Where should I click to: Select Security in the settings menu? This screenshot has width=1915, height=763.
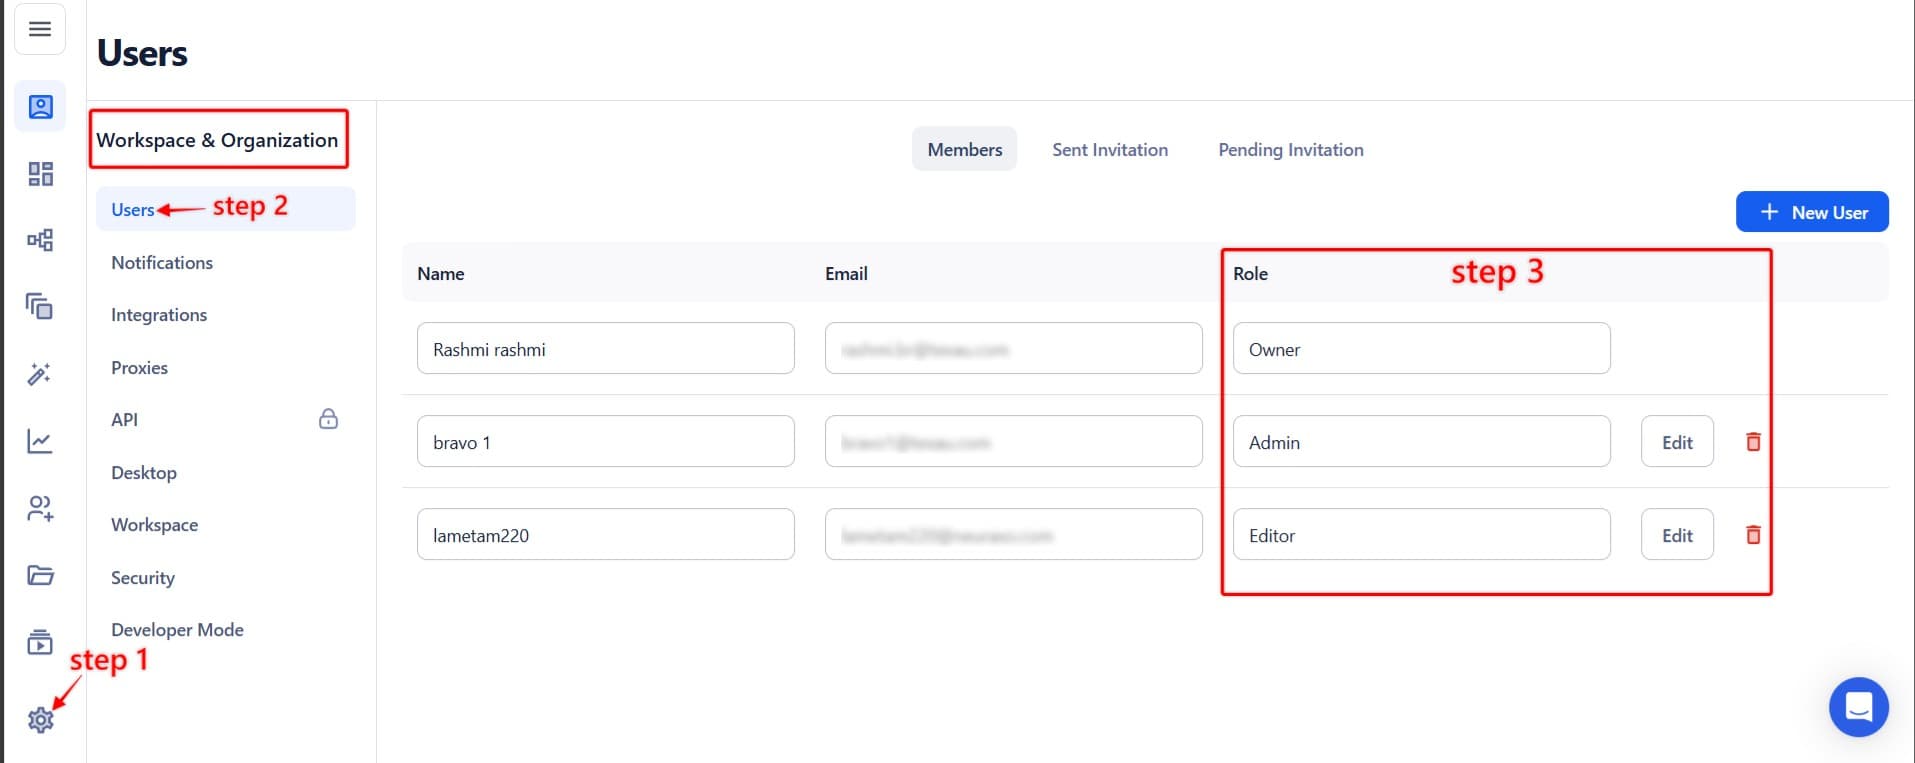[143, 578]
